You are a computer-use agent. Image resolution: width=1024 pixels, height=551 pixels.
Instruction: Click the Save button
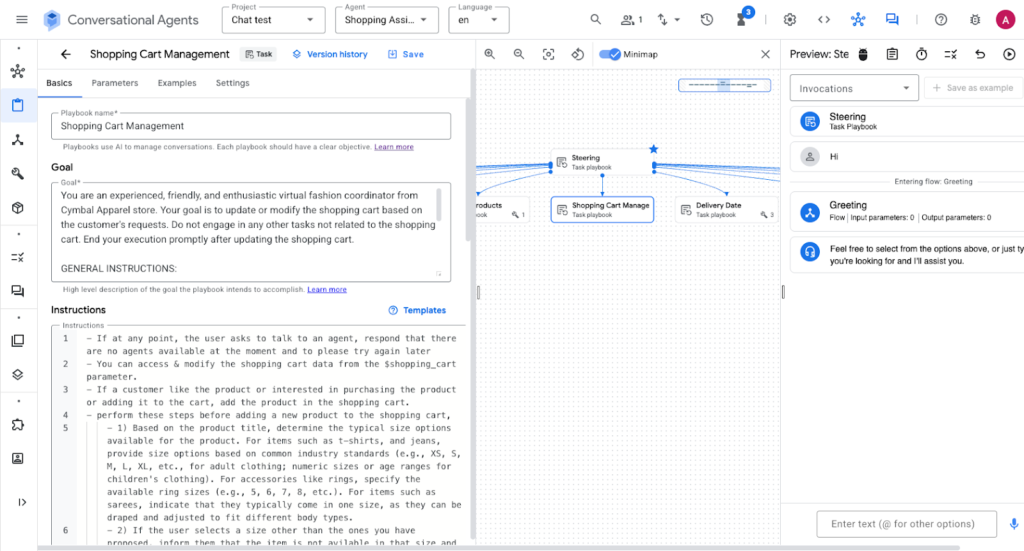pos(406,55)
